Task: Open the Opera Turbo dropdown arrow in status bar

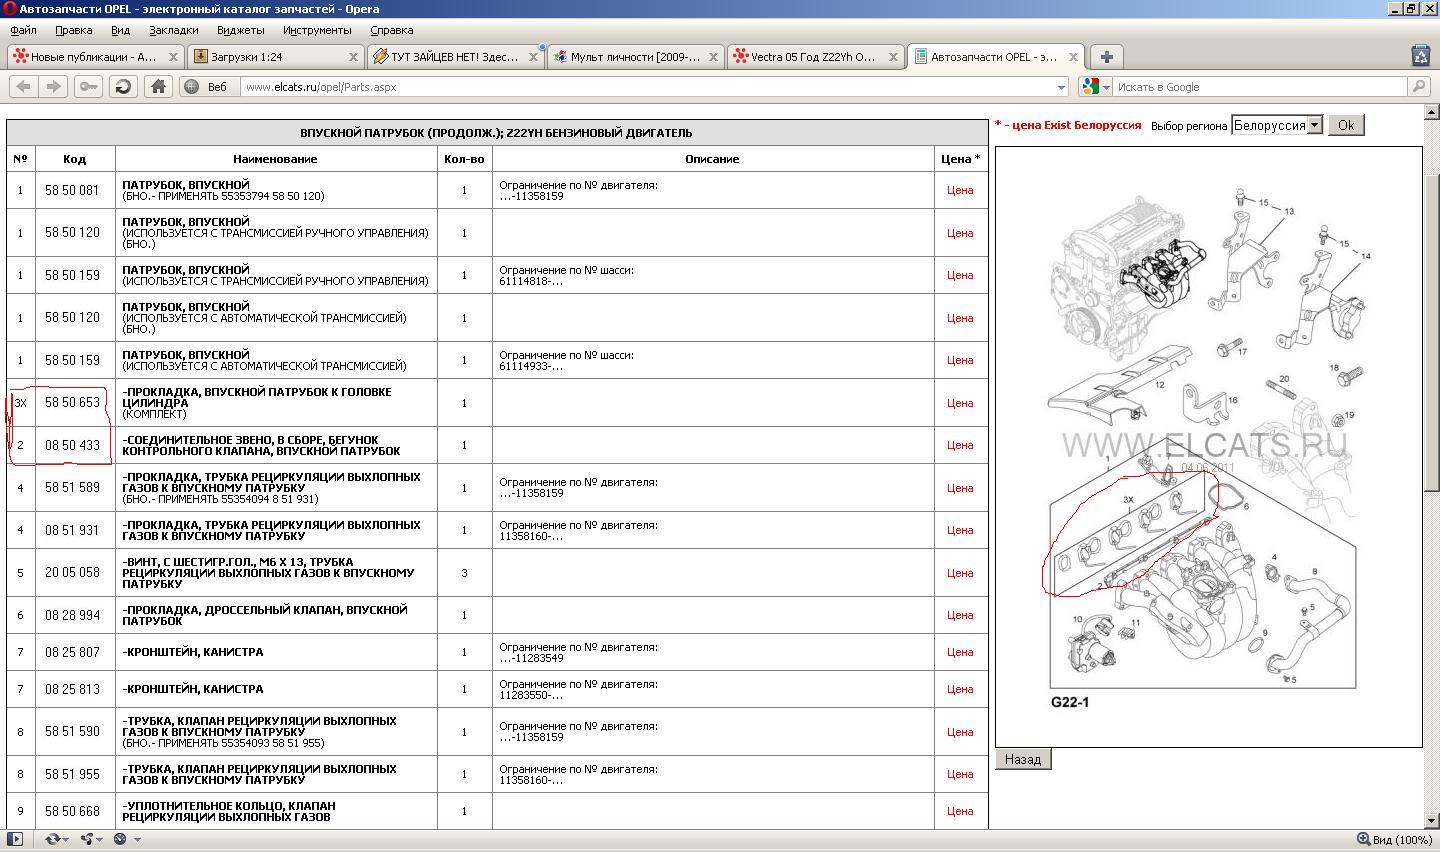Action: click(137, 839)
